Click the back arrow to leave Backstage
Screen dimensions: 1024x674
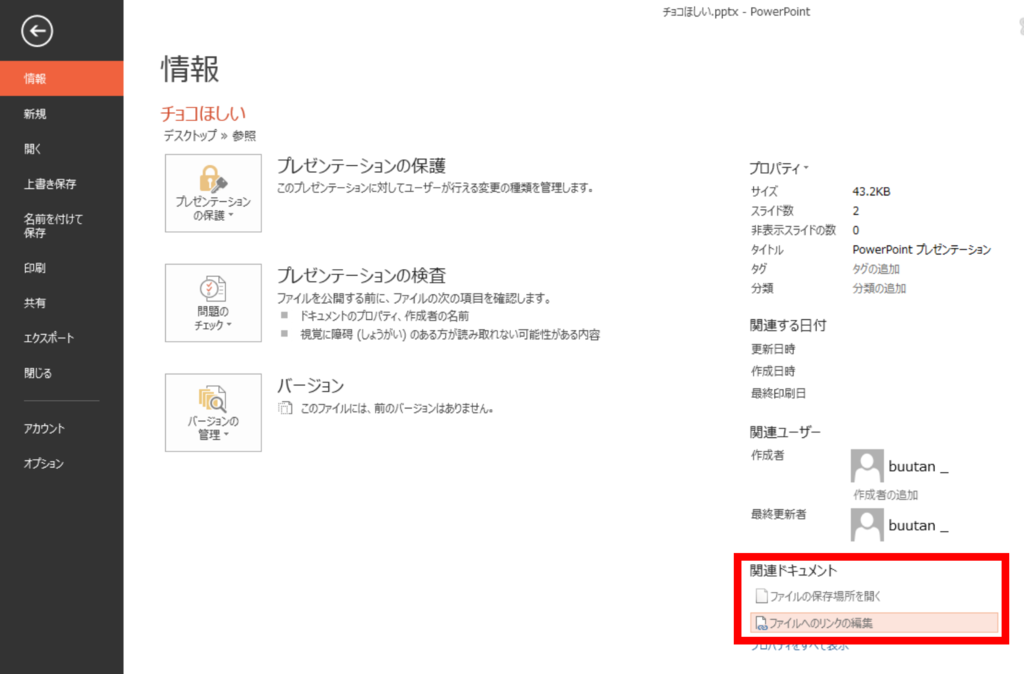pos(37,31)
